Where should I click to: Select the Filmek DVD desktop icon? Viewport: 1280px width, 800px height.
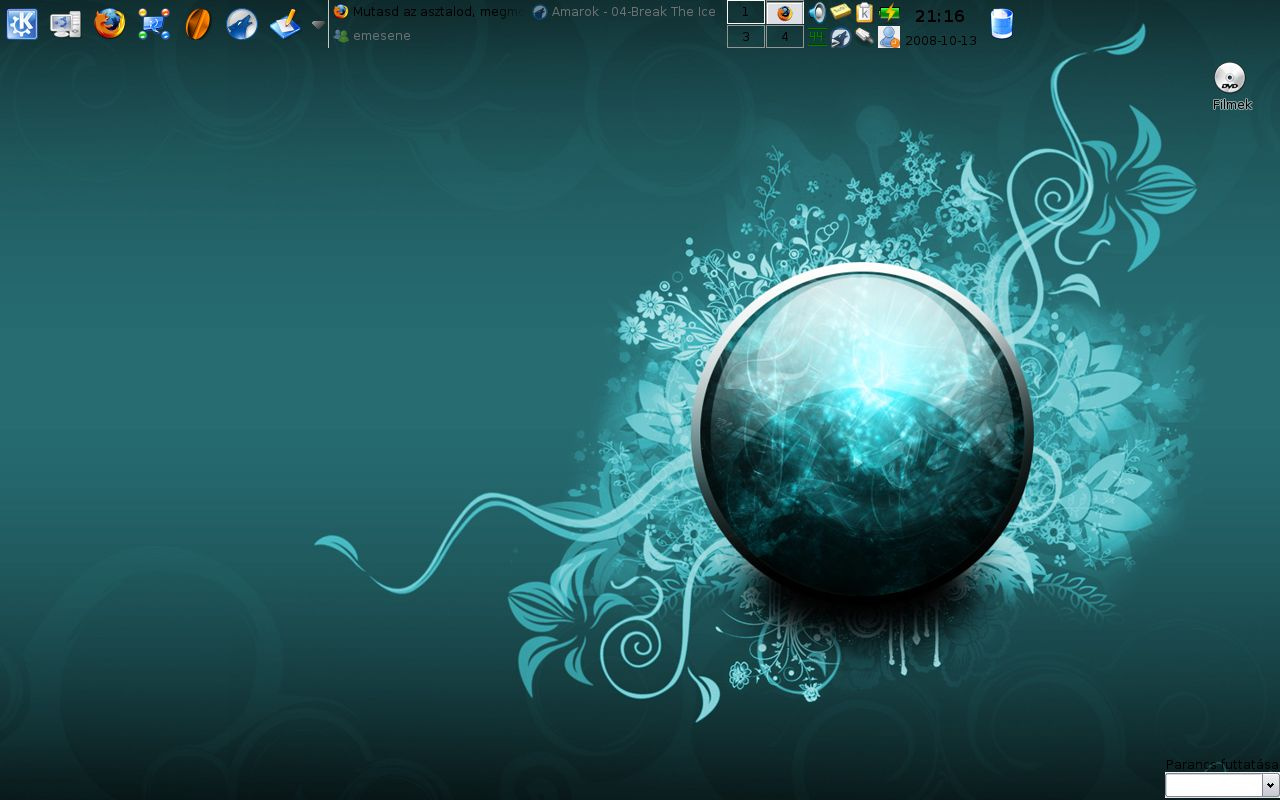pyautogui.click(x=1231, y=86)
